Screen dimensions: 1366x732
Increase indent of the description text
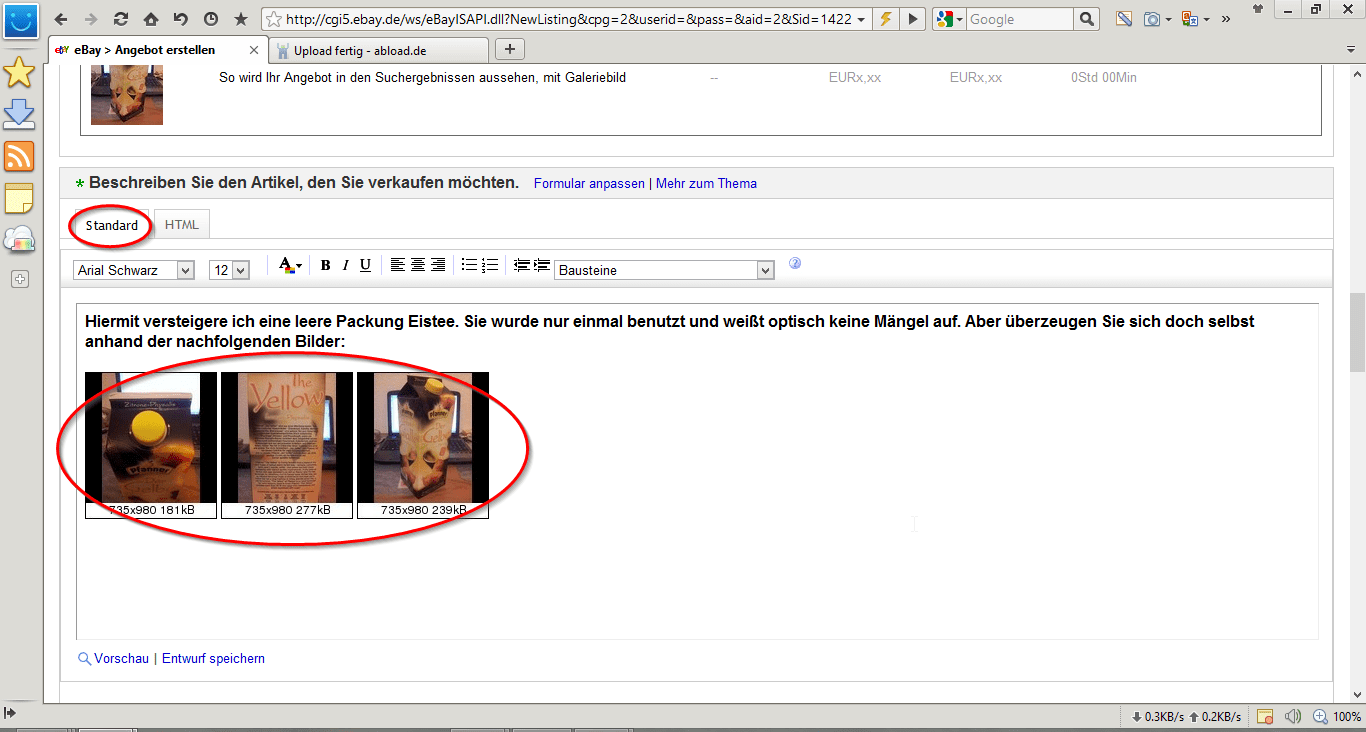click(x=542, y=265)
